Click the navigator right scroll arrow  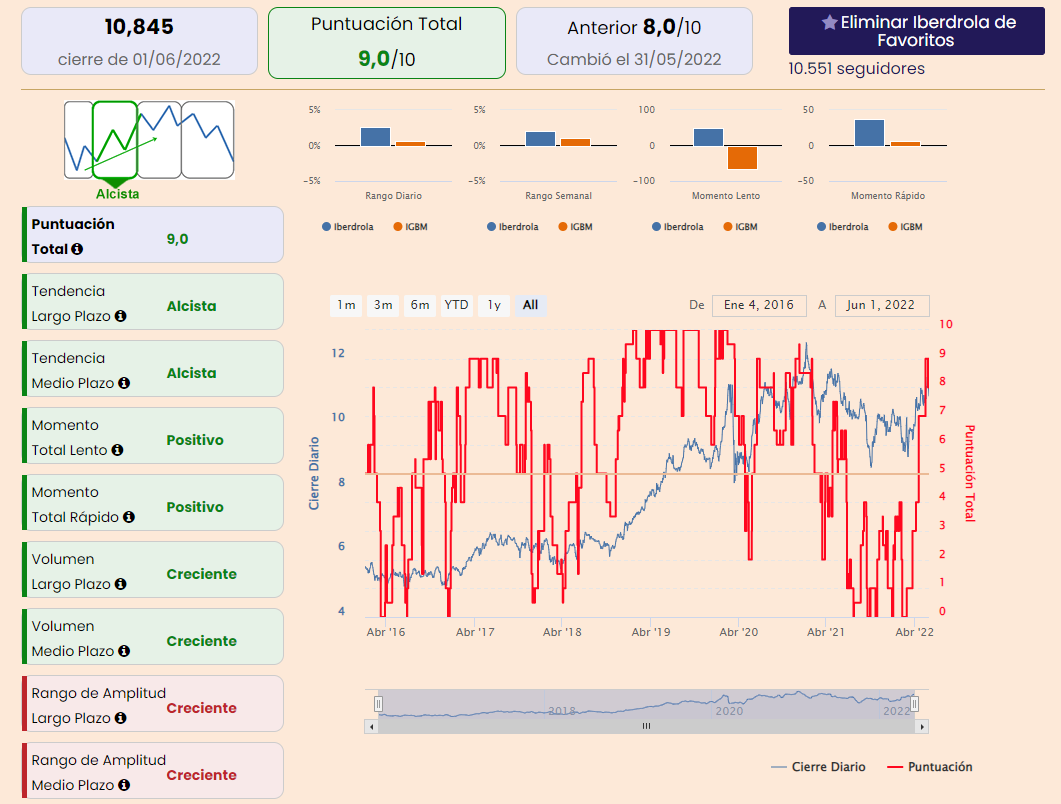(x=922, y=726)
